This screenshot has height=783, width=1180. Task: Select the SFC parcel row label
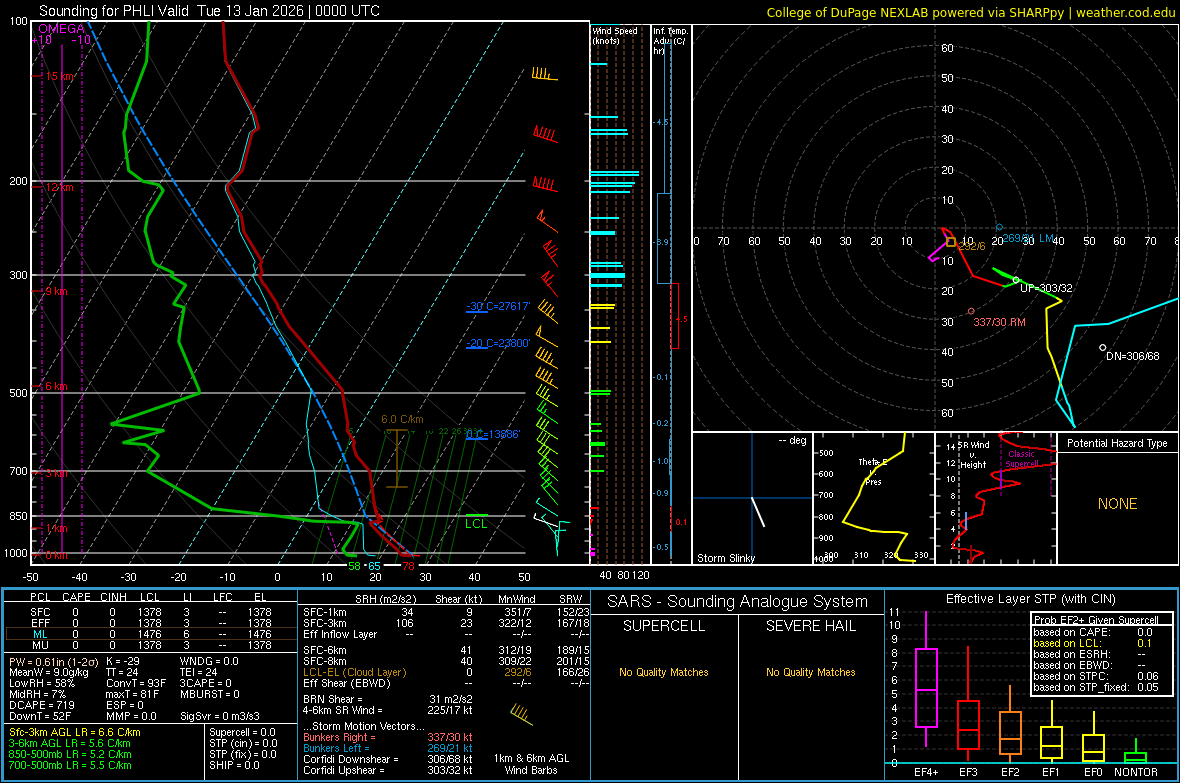pos(40,612)
